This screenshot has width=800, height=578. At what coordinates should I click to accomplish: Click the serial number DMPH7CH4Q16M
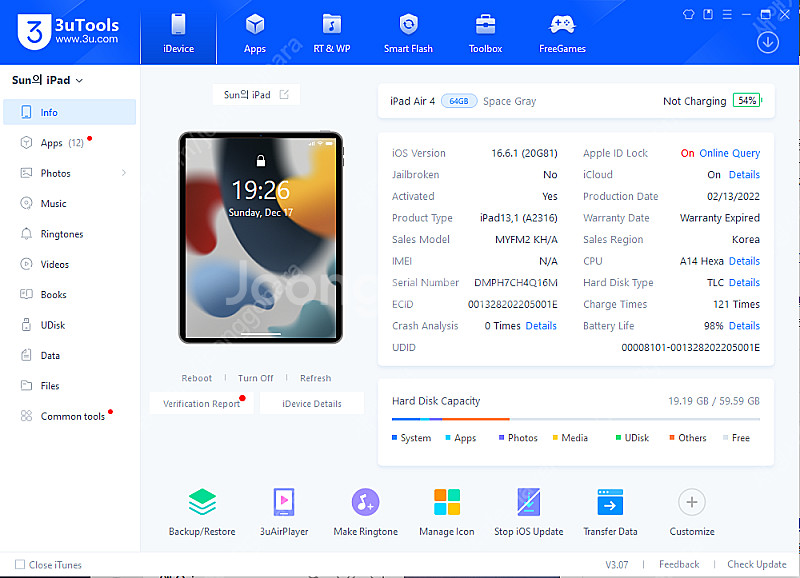516,282
